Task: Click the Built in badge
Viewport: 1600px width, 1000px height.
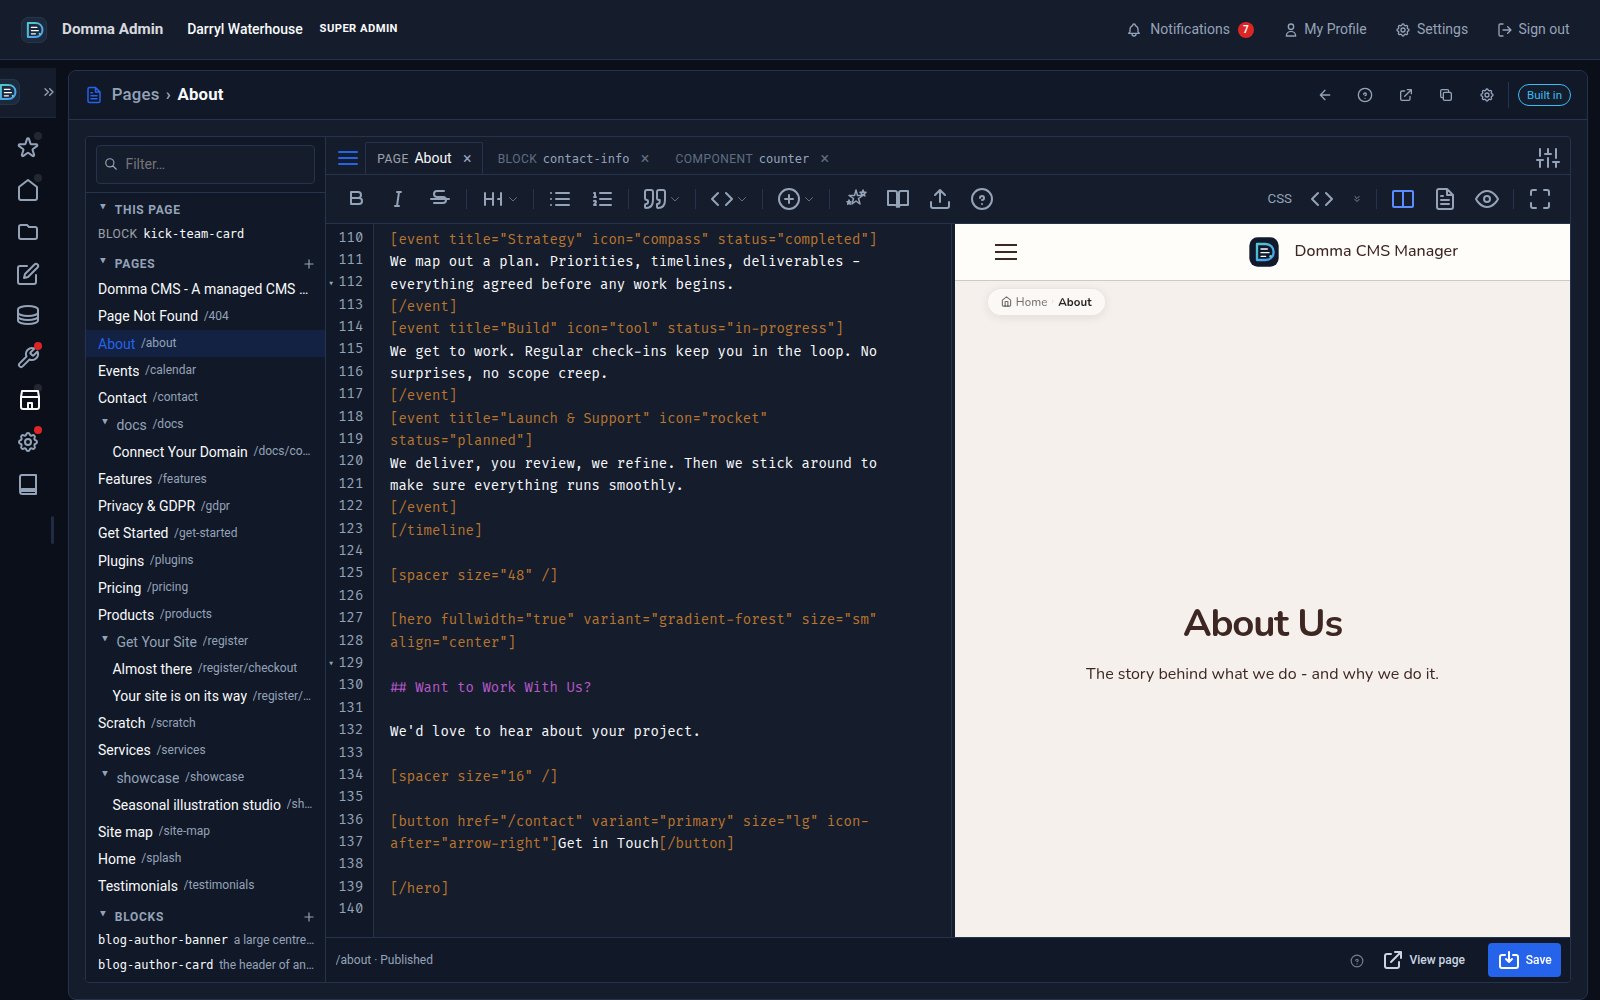Action: click(x=1544, y=95)
